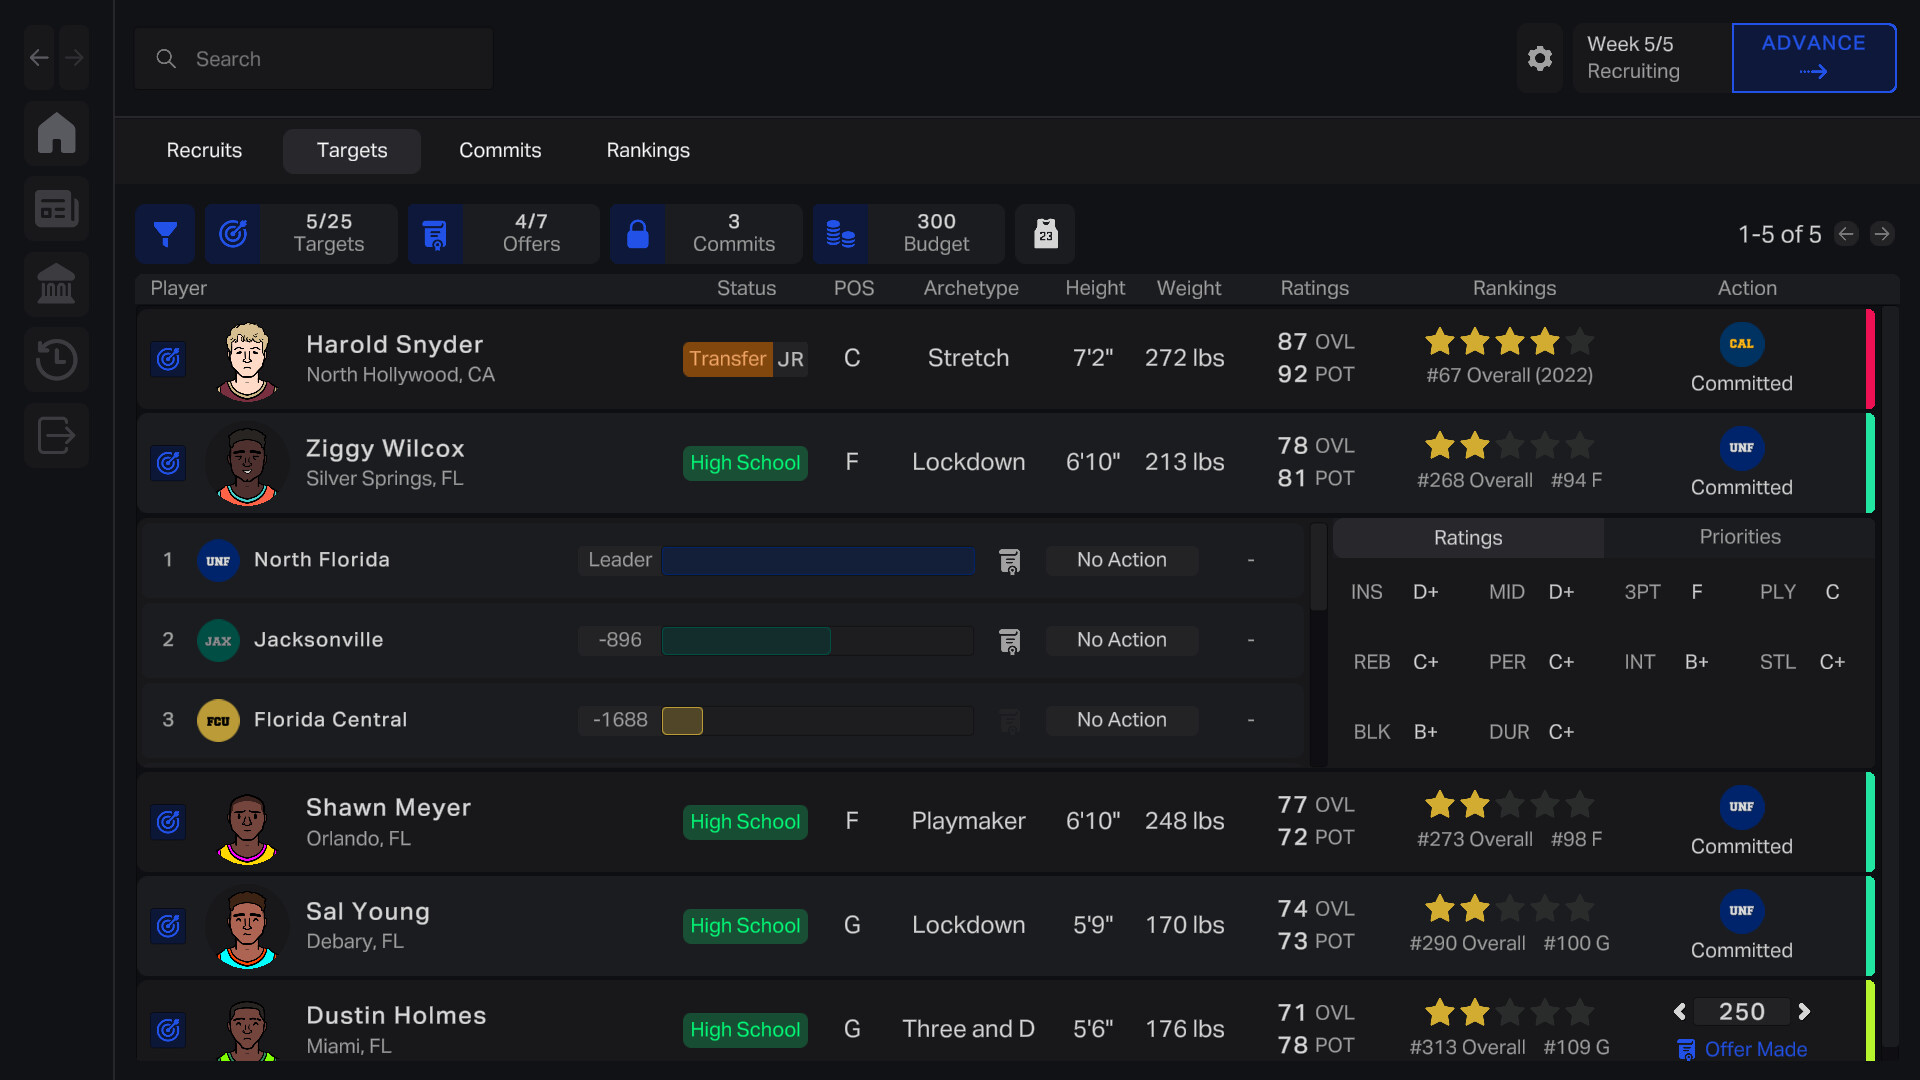This screenshot has height=1080, width=1920.
Task: Open the Home screen from the sidebar
Action: 56,133
